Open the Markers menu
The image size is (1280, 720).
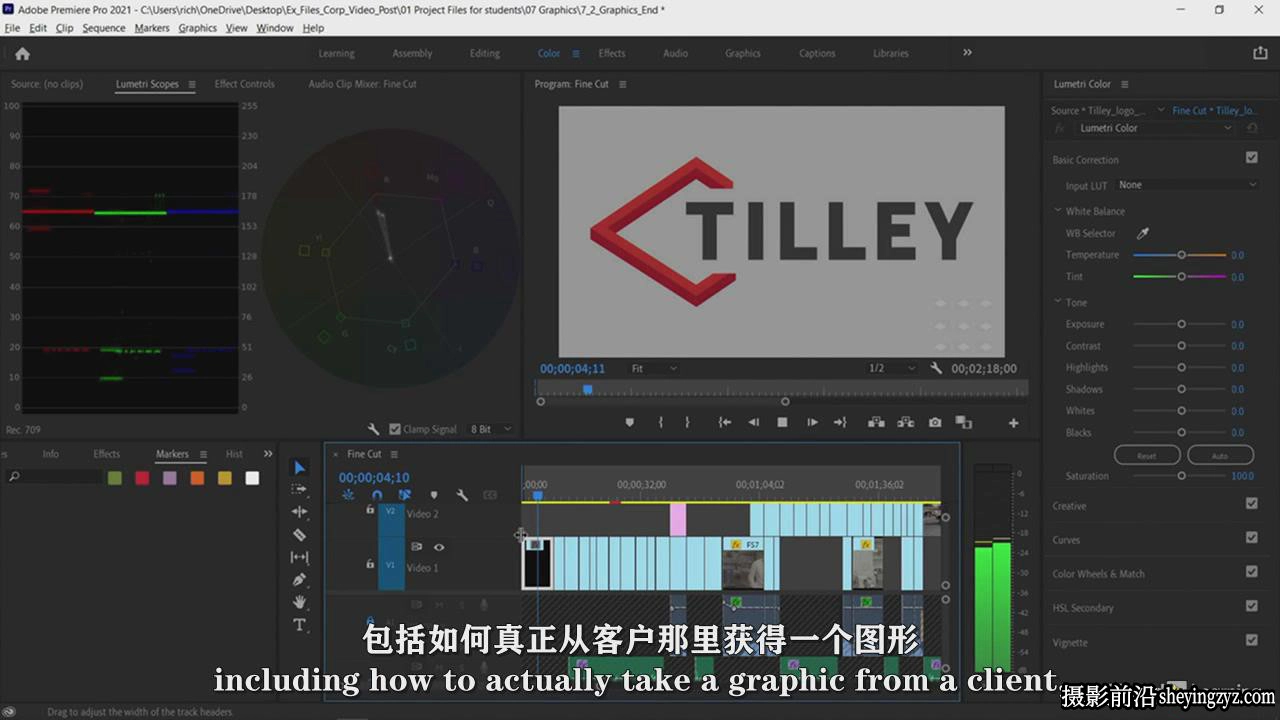click(x=152, y=28)
